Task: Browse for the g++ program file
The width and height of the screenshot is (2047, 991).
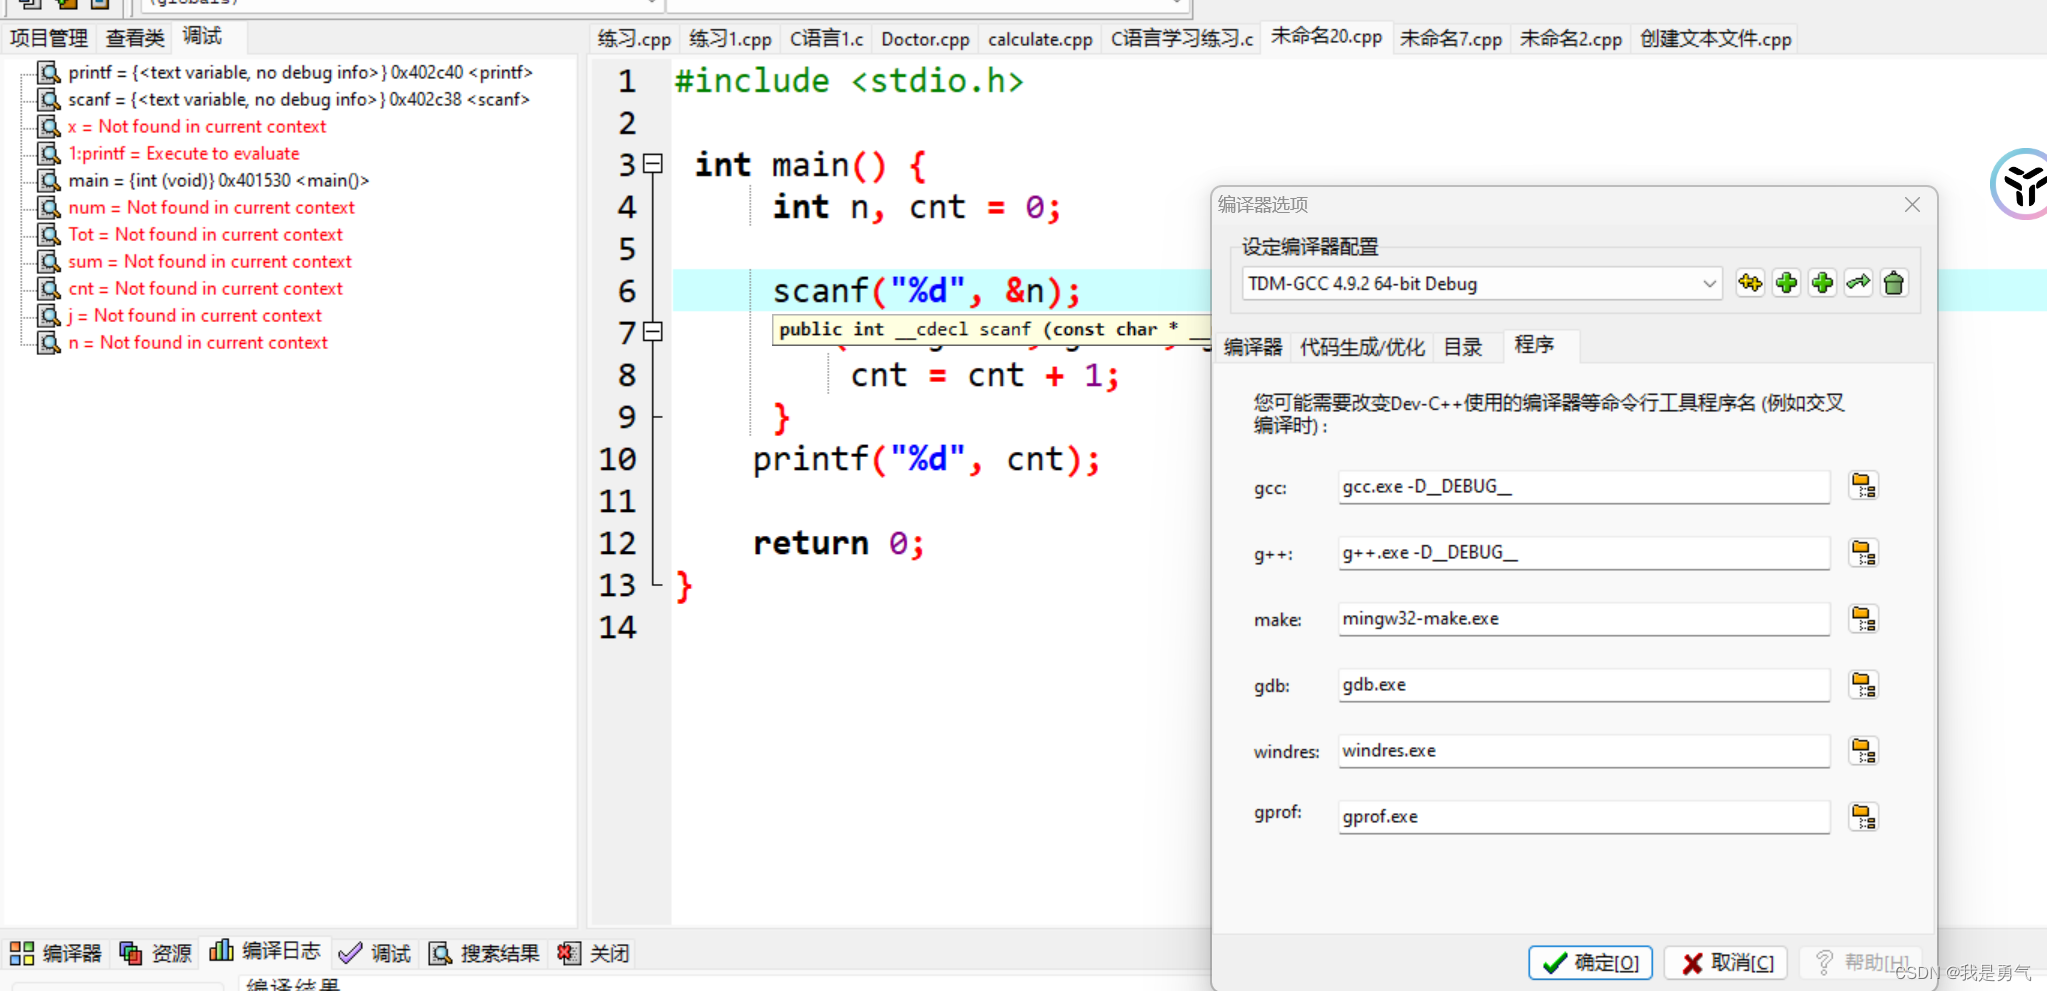Action: tap(1864, 553)
